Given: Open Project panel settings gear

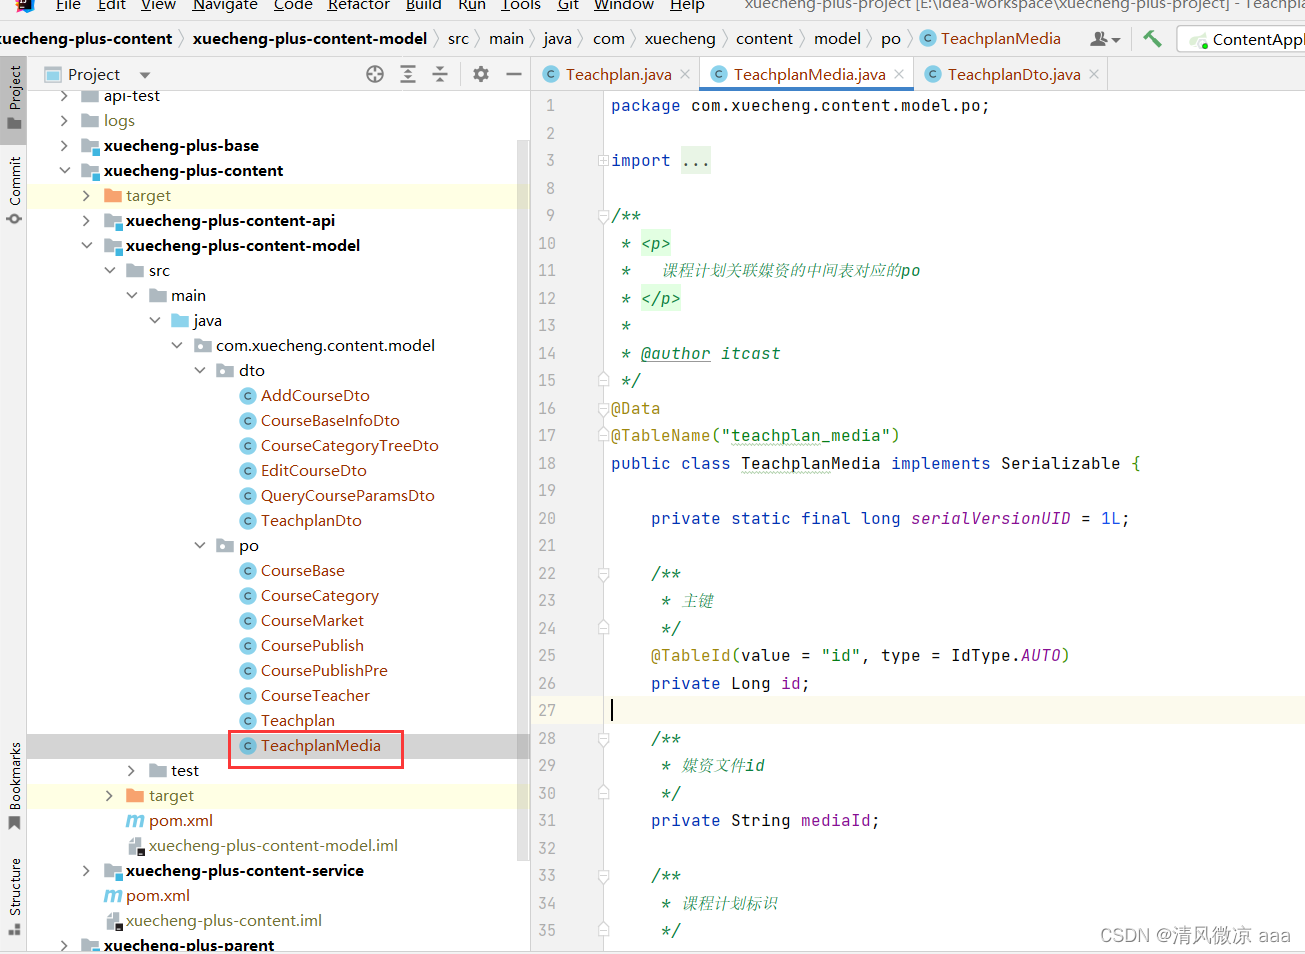Looking at the screenshot, I should (x=481, y=74).
